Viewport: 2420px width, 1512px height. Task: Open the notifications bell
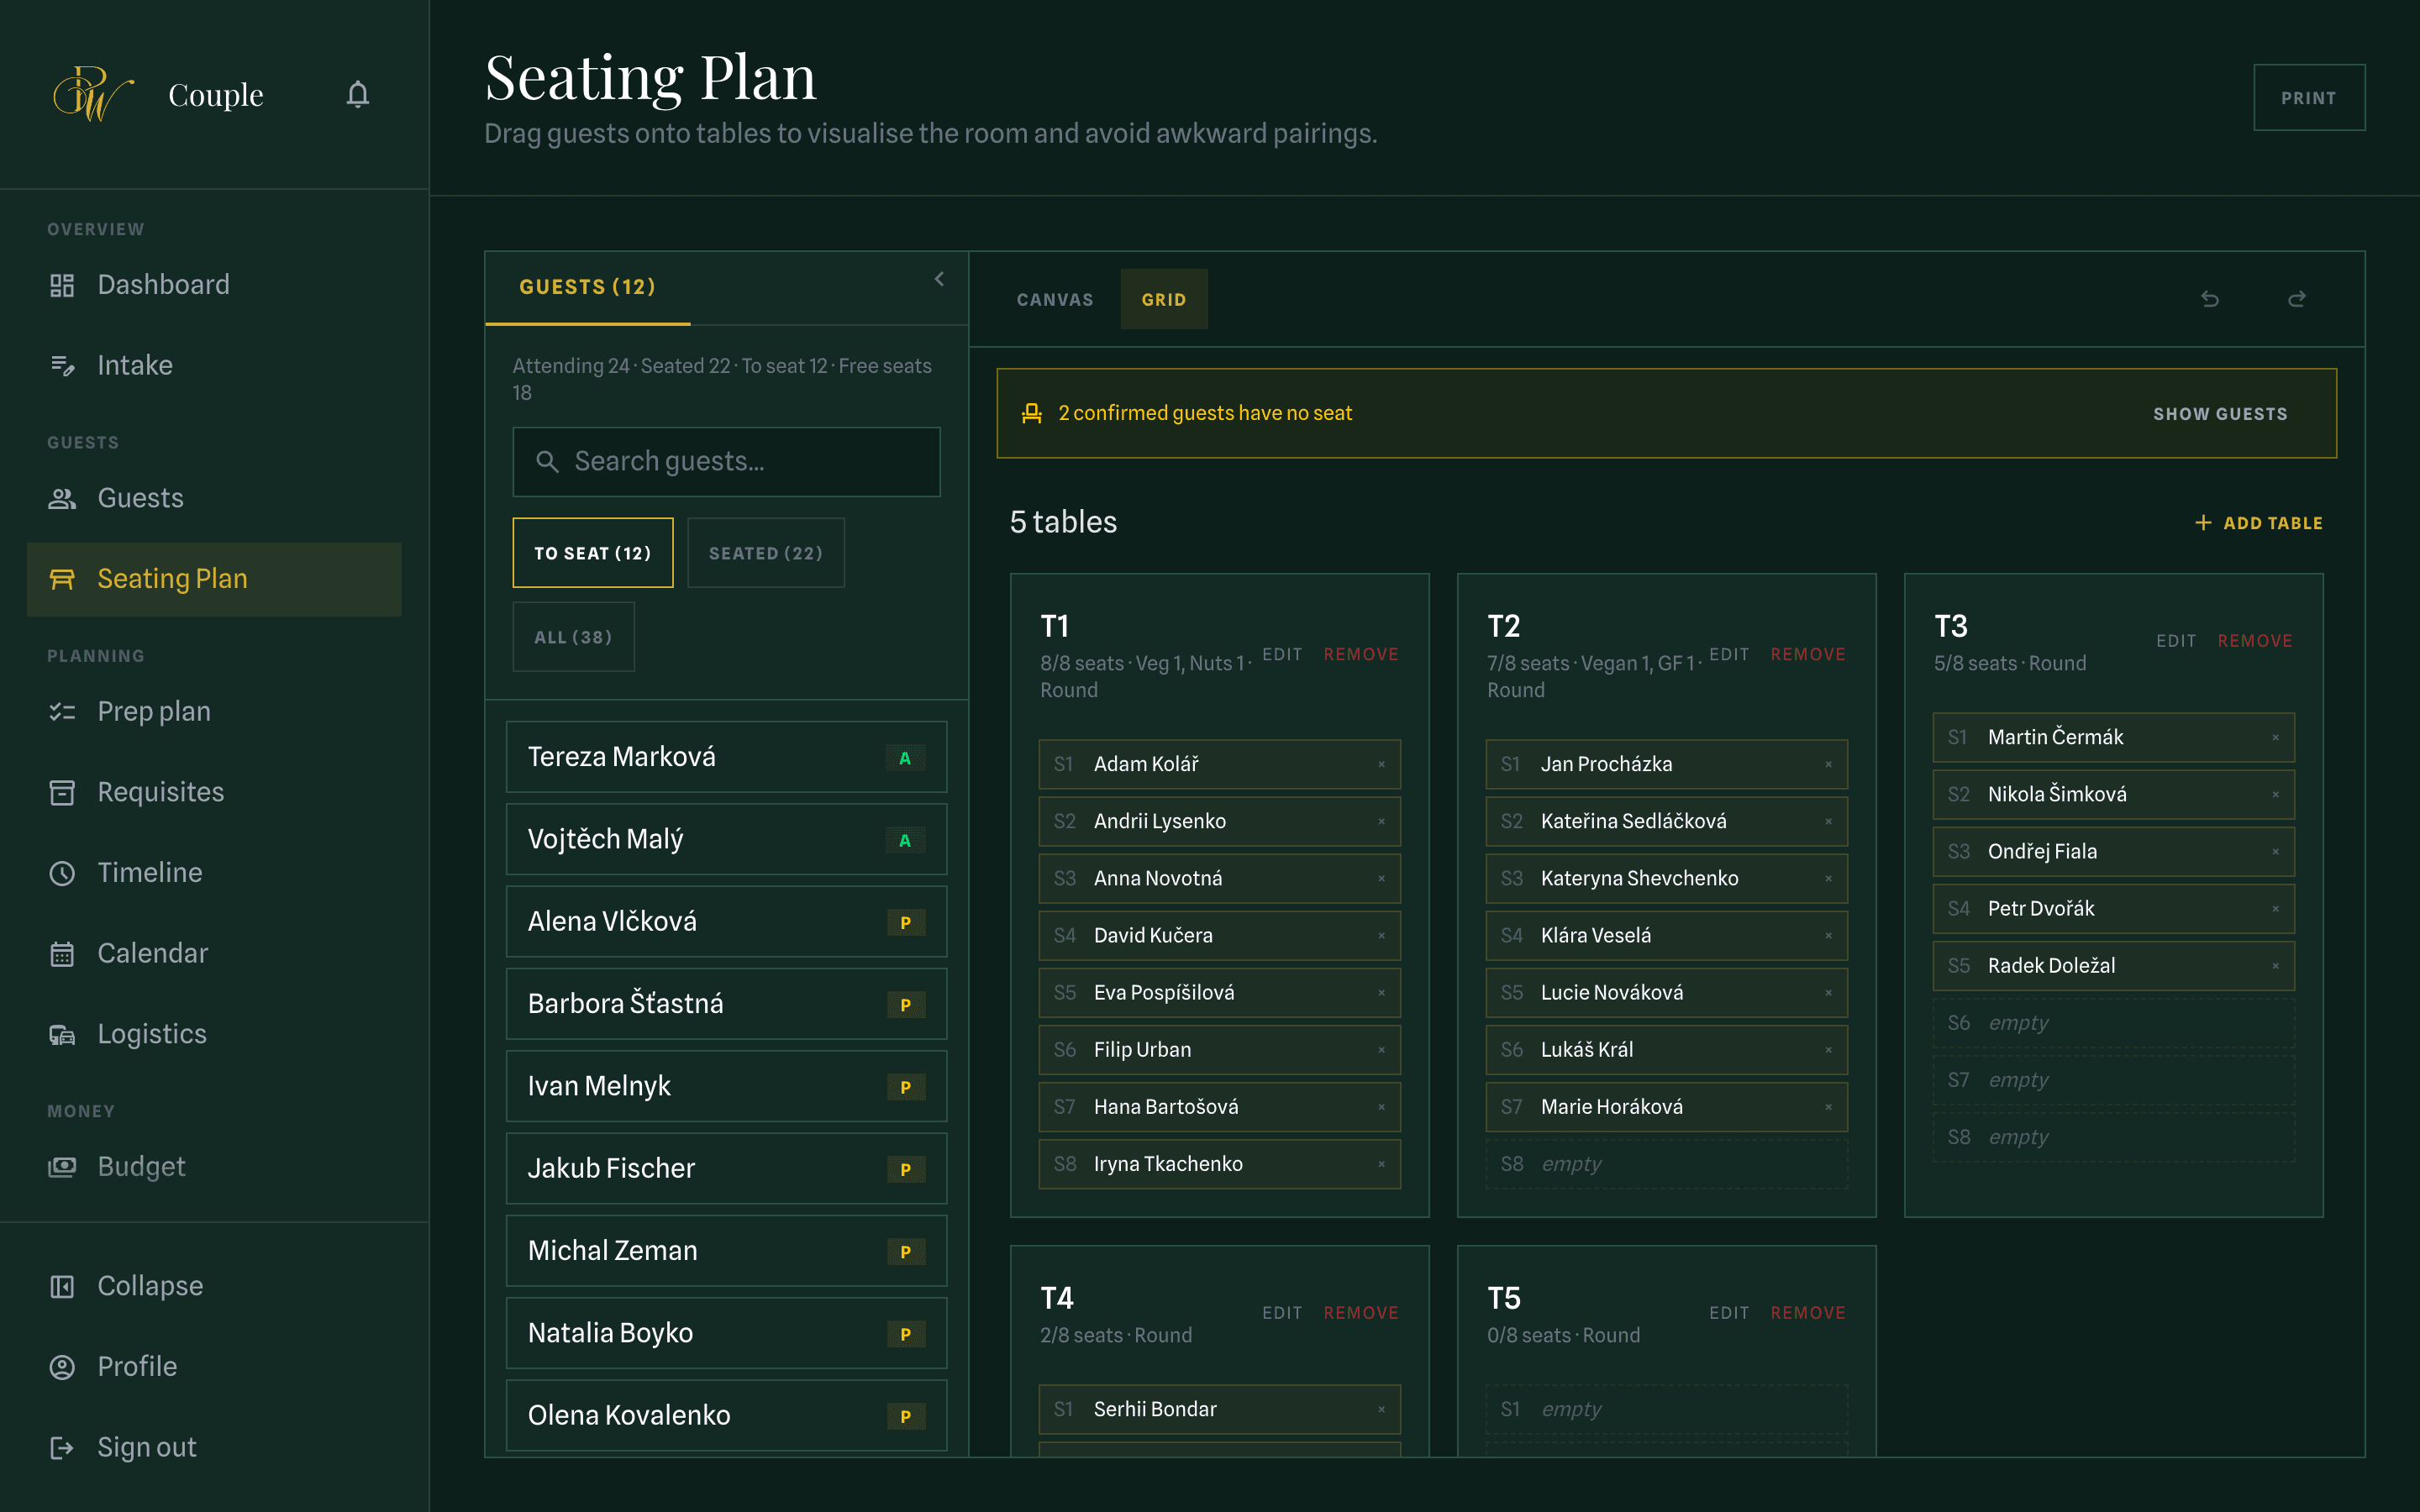(358, 94)
